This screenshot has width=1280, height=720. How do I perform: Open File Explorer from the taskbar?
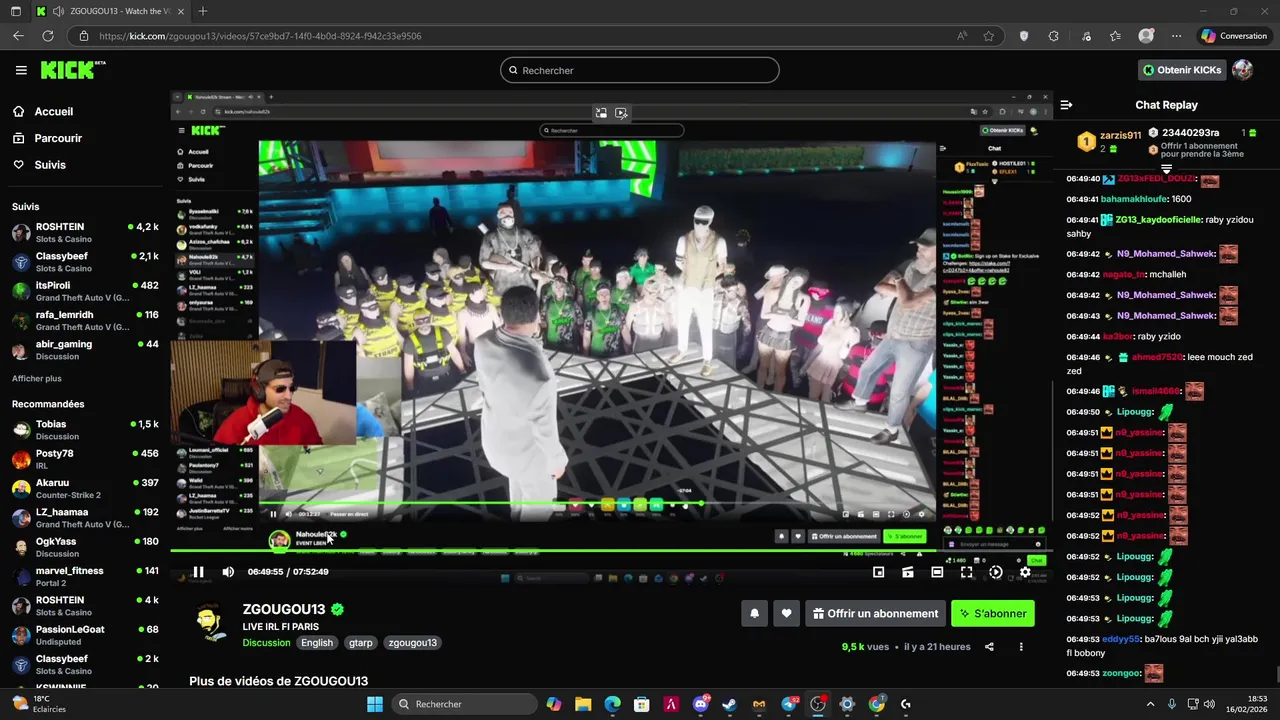click(x=583, y=704)
